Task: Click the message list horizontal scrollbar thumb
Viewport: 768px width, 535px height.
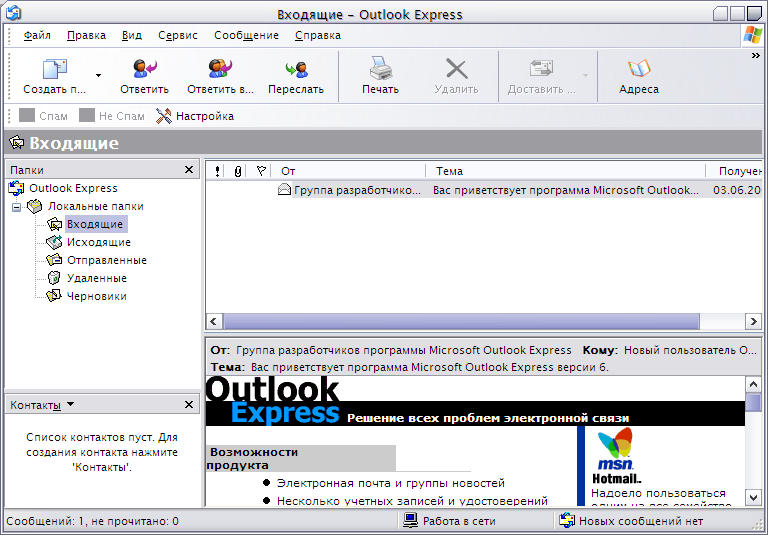Action: point(461,322)
